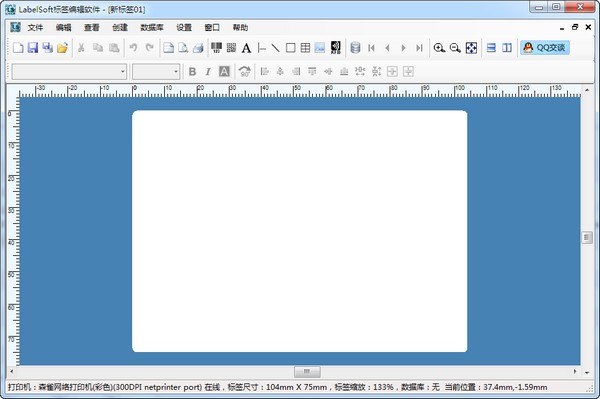This screenshot has height=399, width=600.
Task: Go to last database record
Action: pyautogui.click(x=419, y=48)
